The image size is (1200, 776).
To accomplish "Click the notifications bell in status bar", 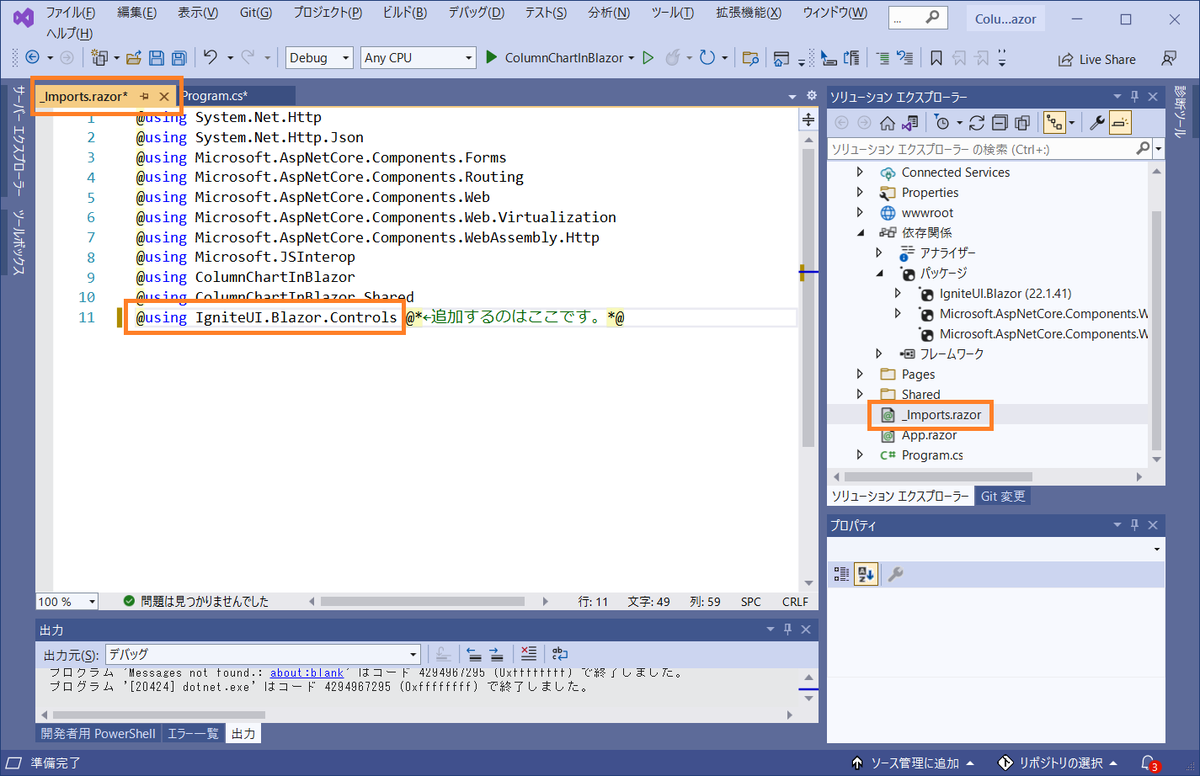I will coord(1149,763).
